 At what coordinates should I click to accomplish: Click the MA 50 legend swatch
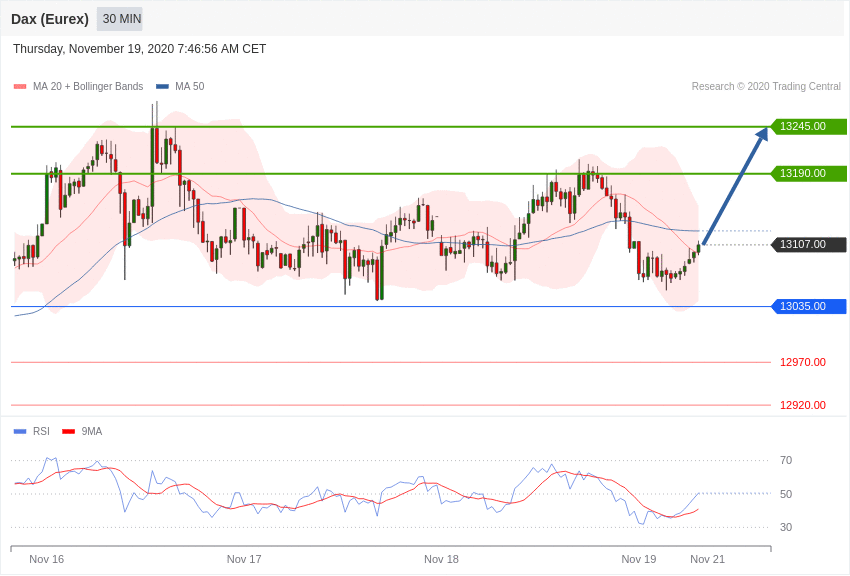coord(162,86)
